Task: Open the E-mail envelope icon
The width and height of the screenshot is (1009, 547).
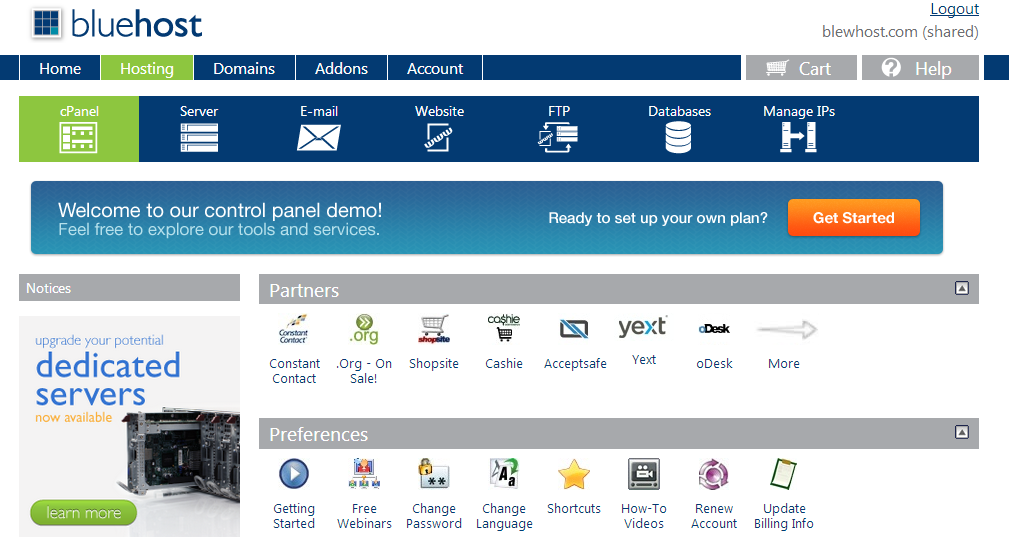Action: coord(319,138)
